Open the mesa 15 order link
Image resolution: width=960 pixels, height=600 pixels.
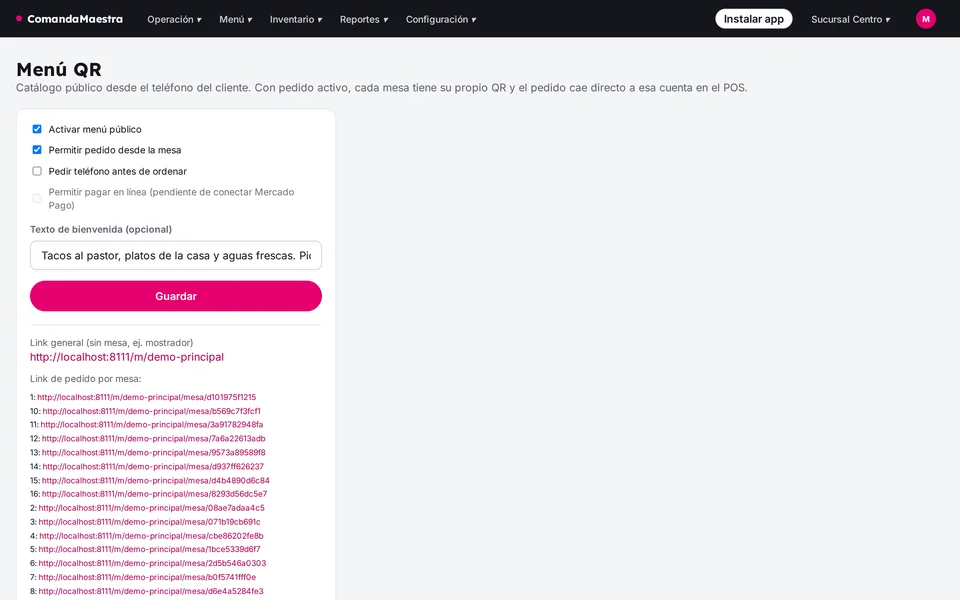tap(156, 481)
